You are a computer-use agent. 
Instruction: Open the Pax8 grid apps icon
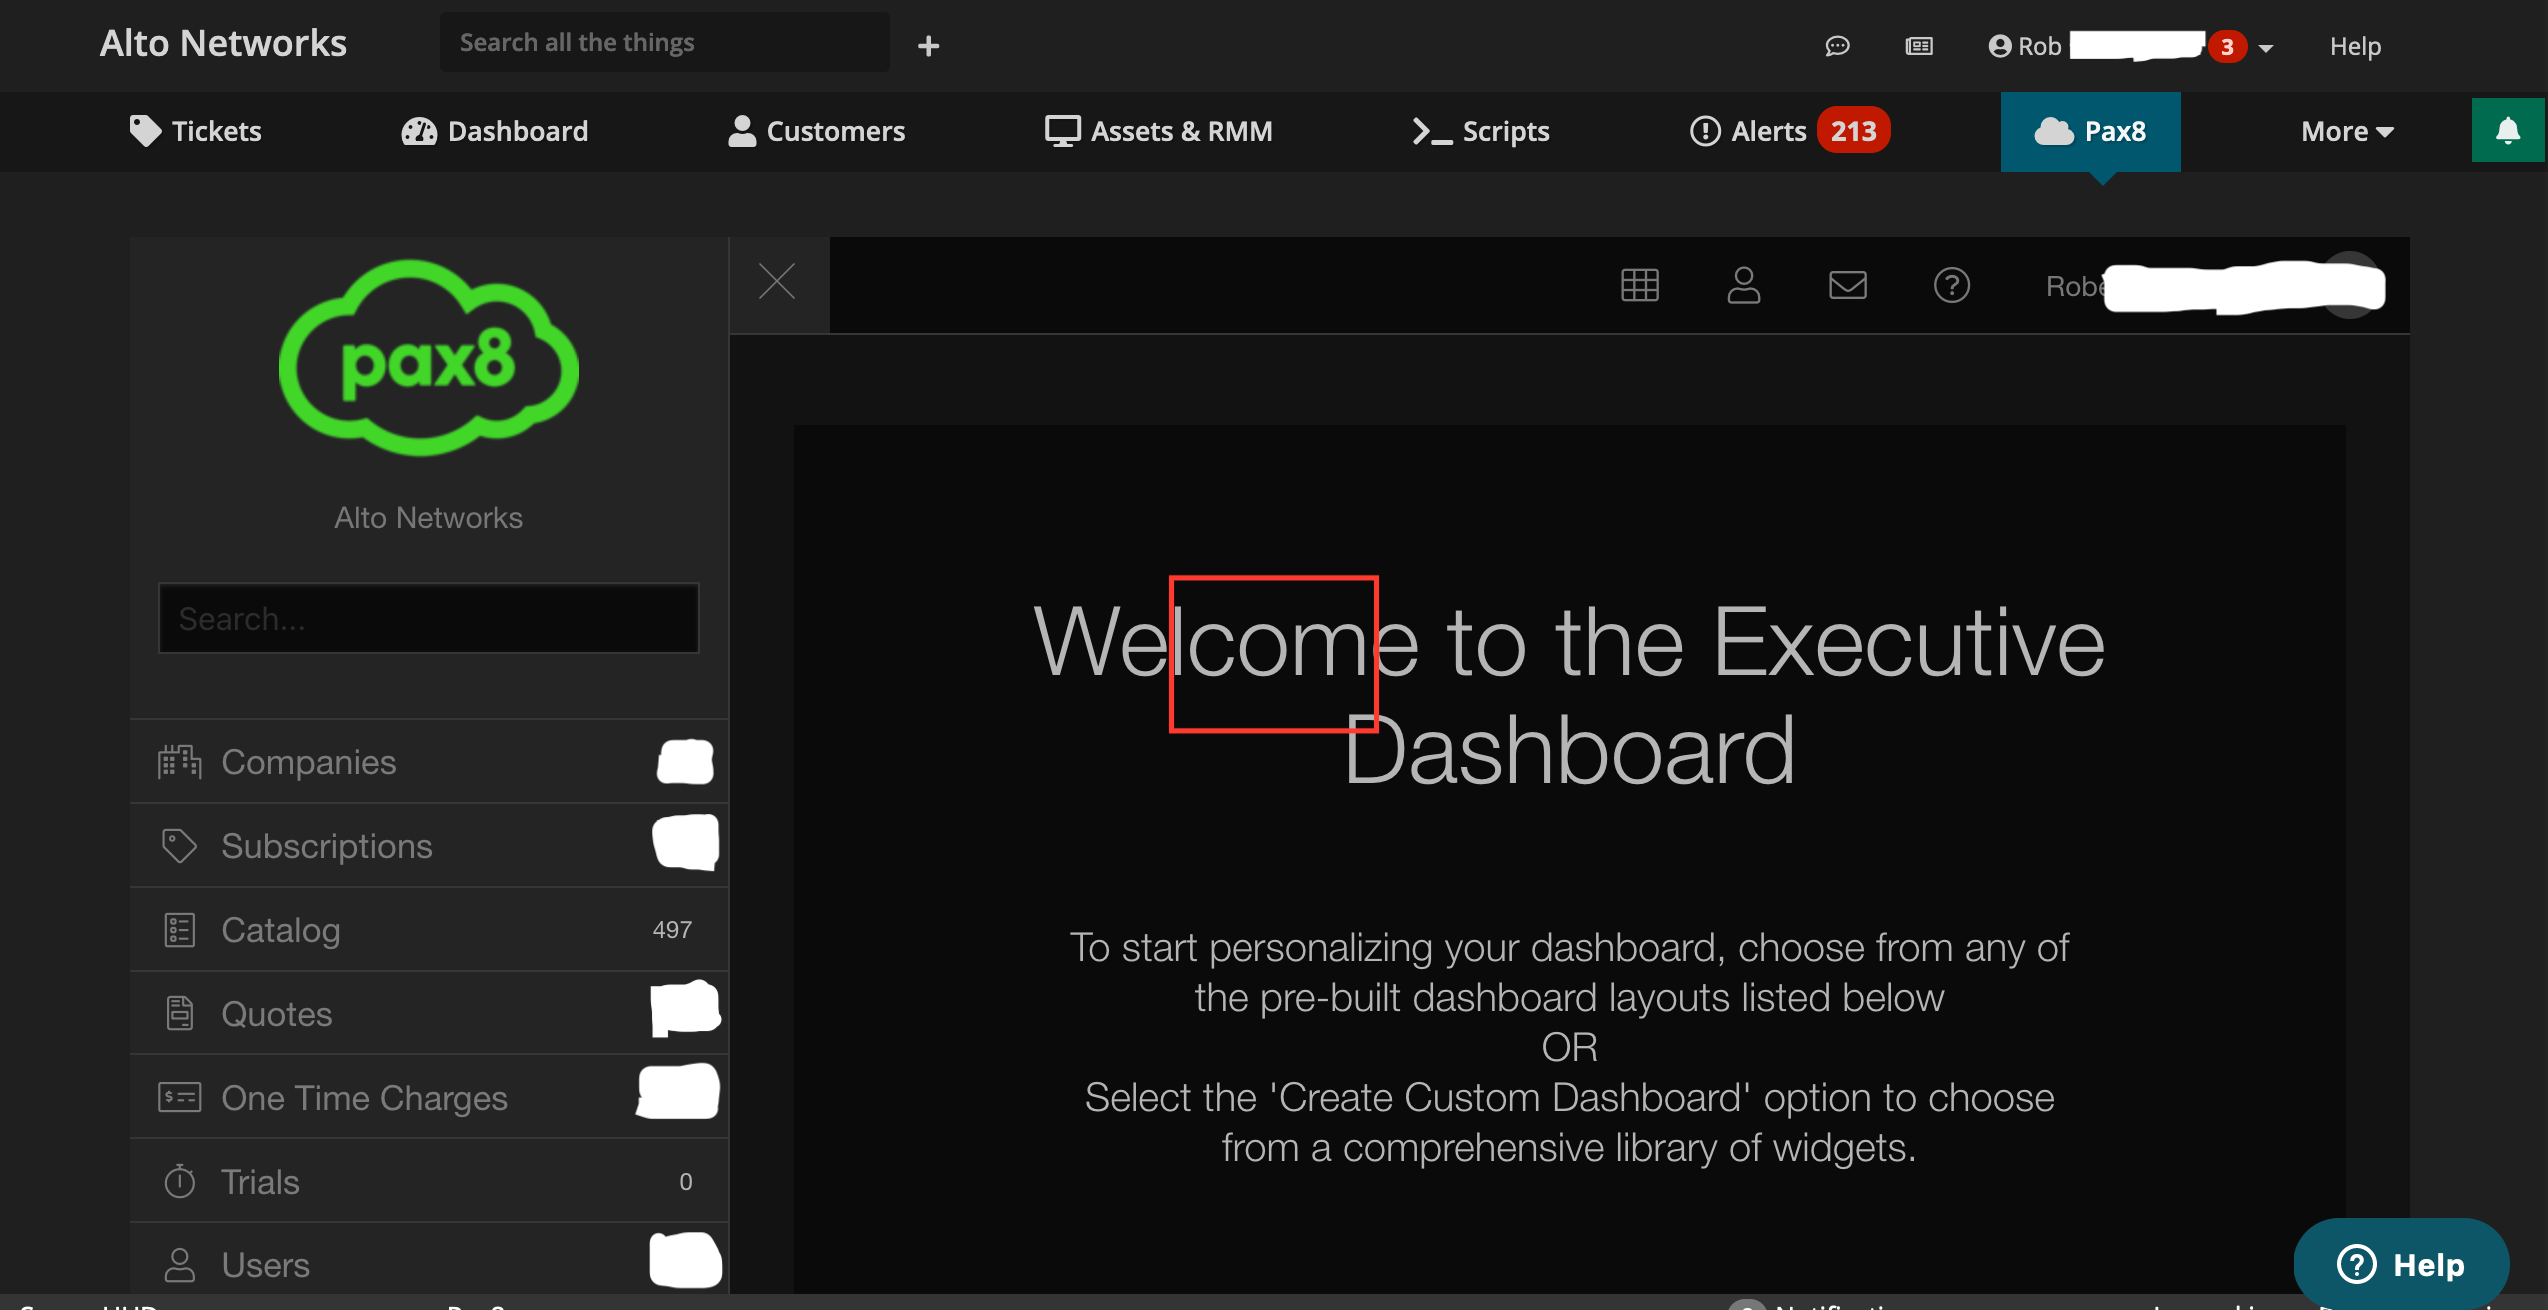(x=1639, y=285)
